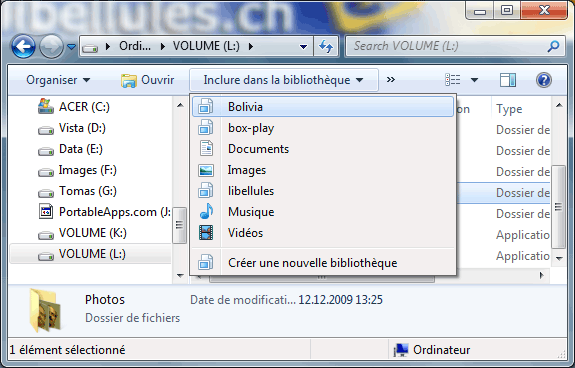Click navigation pane scrollbar thumb
575x368 pixels.
pos(179,225)
